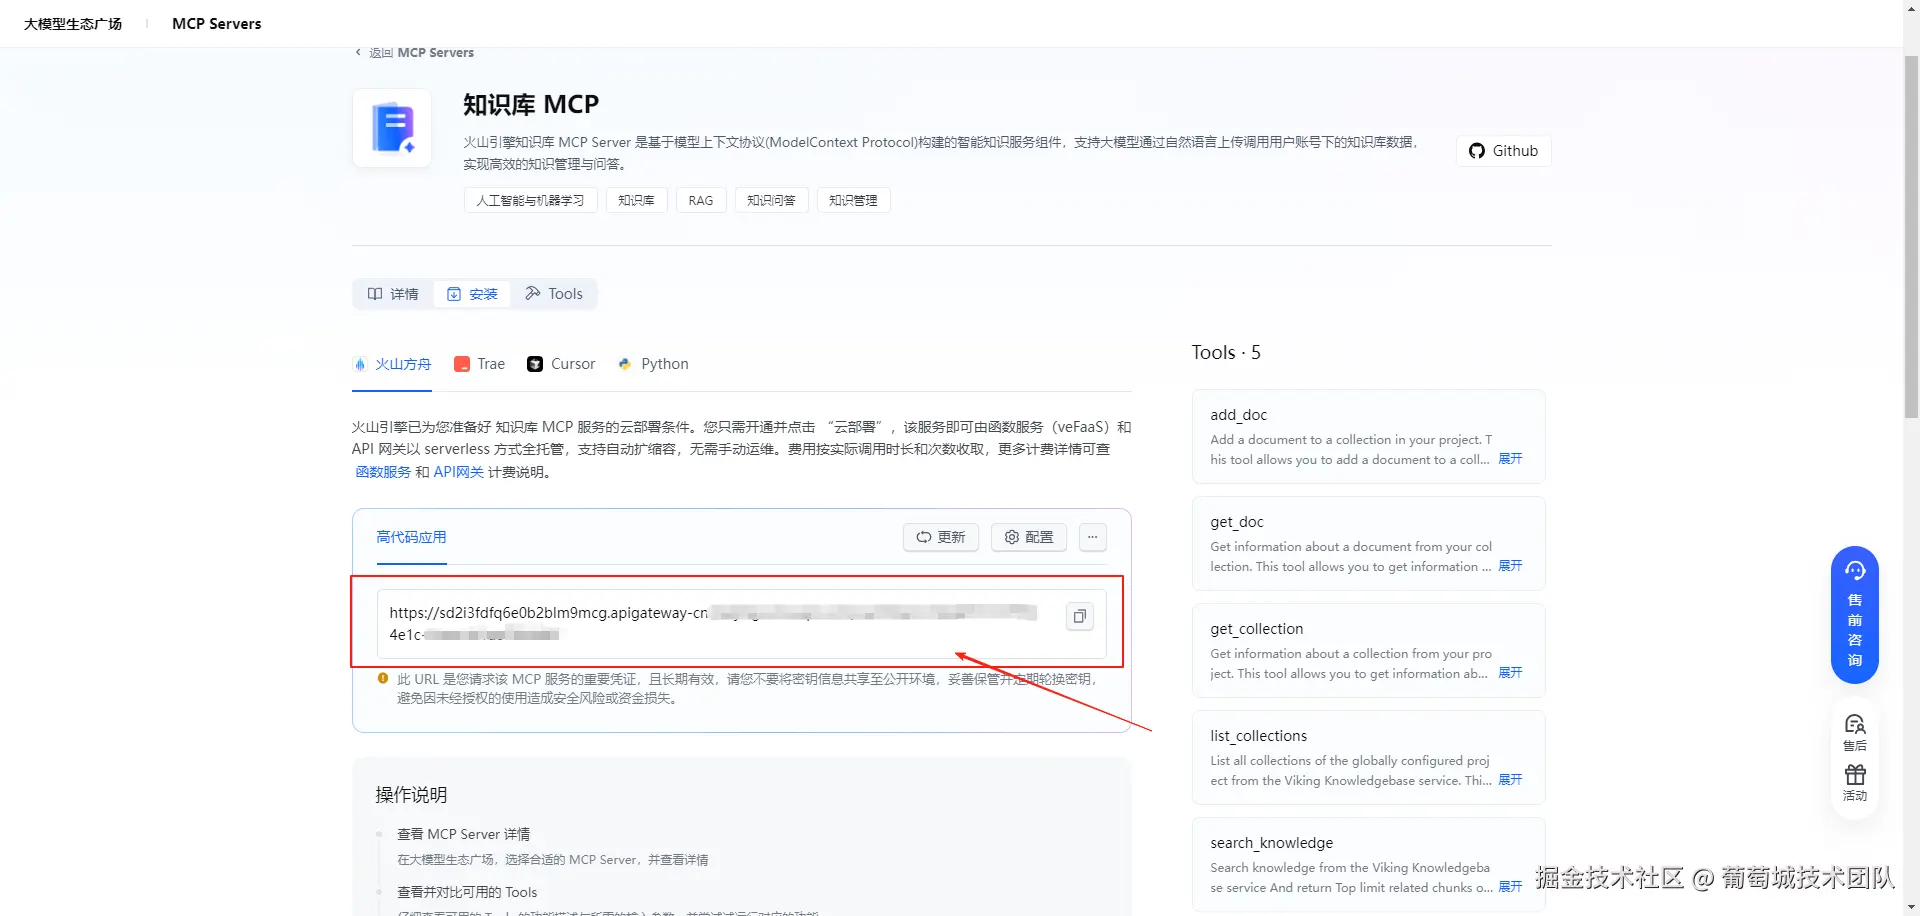
Task: Open the 函数服务 billing link
Action: tap(383, 472)
